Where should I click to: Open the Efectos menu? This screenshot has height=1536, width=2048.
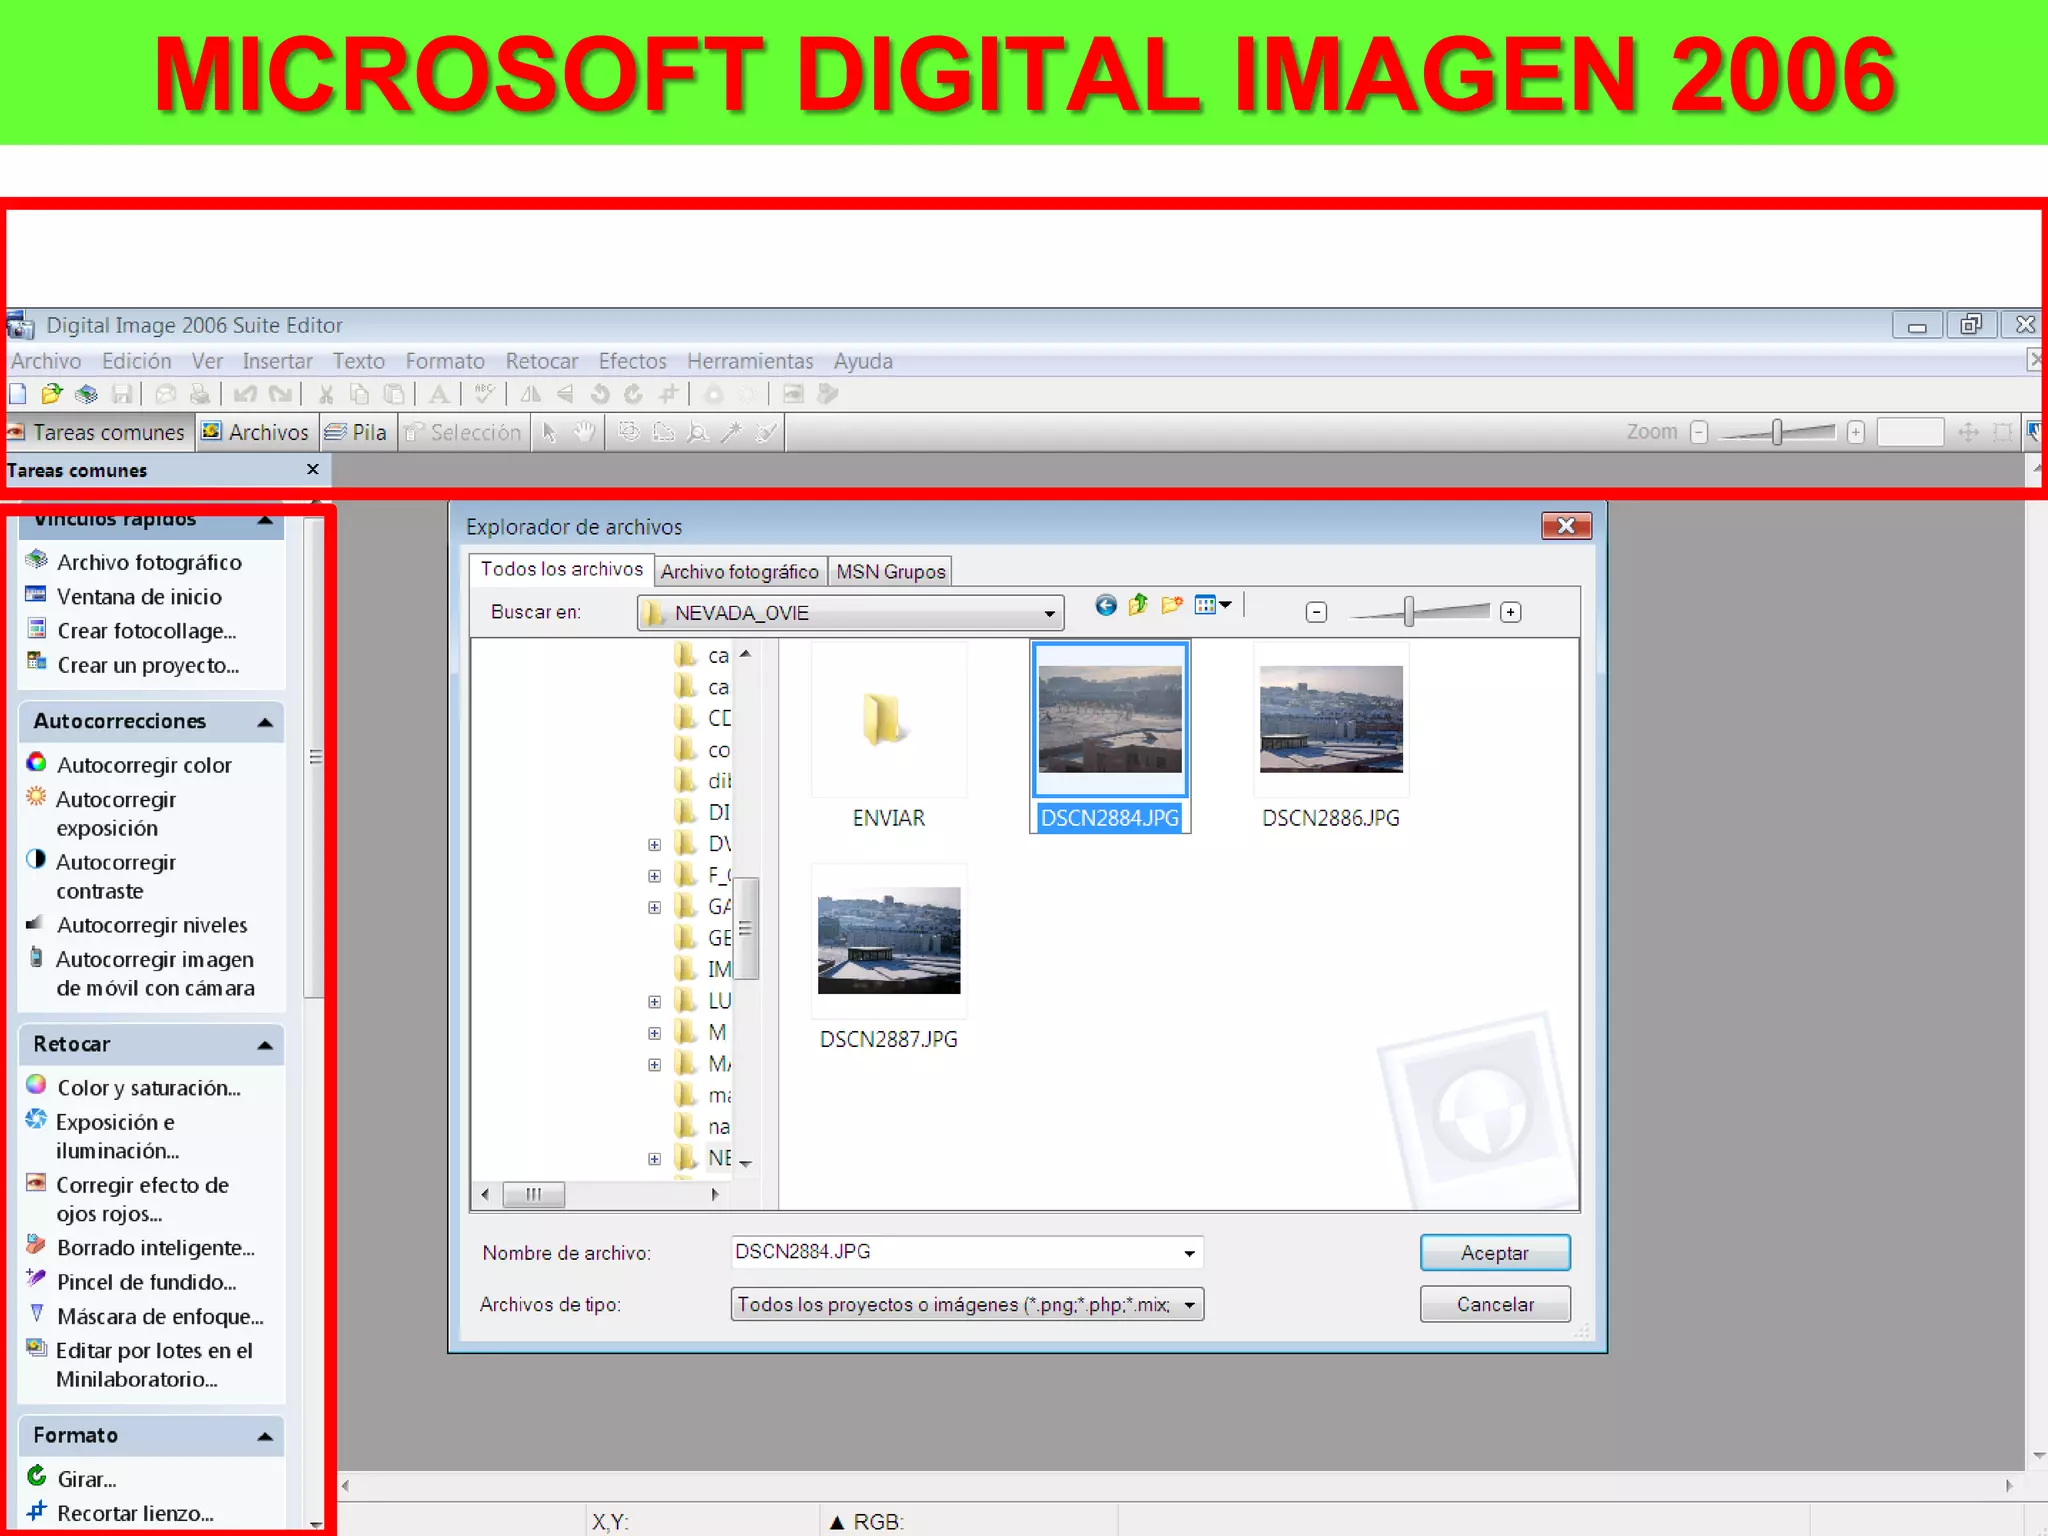(x=632, y=361)
